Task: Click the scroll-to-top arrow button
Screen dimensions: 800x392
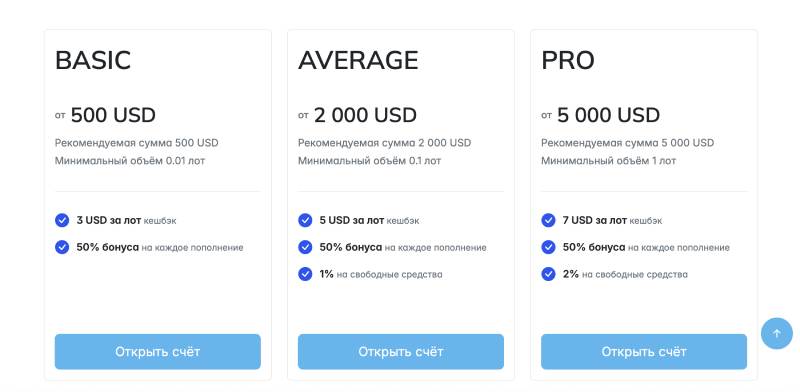Action: pyautogui.click(x=777, y=333)
